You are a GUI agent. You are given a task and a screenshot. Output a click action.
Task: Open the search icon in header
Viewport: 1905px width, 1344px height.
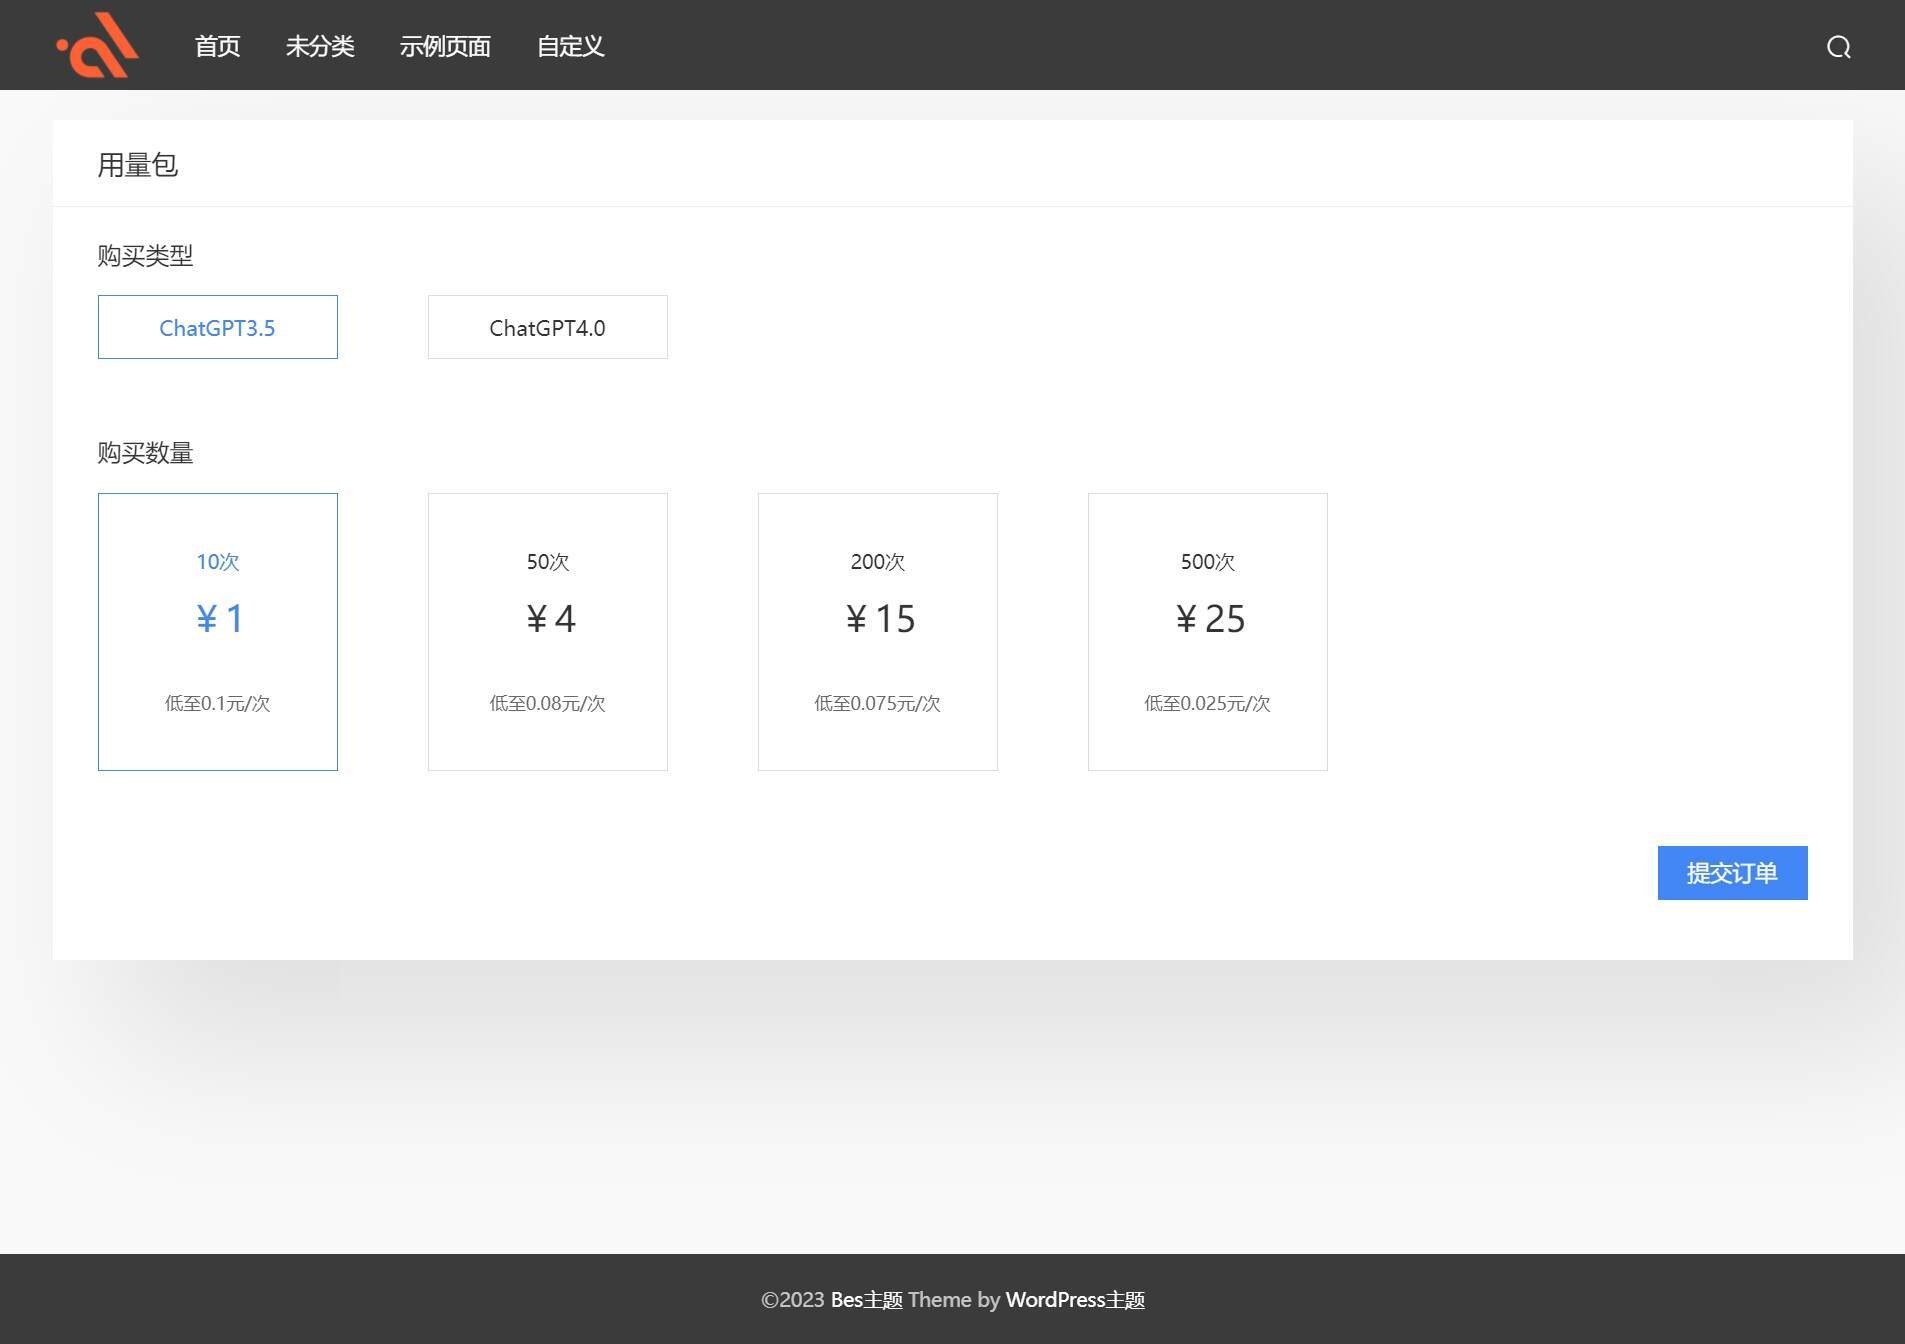(x=1838, y=47)
